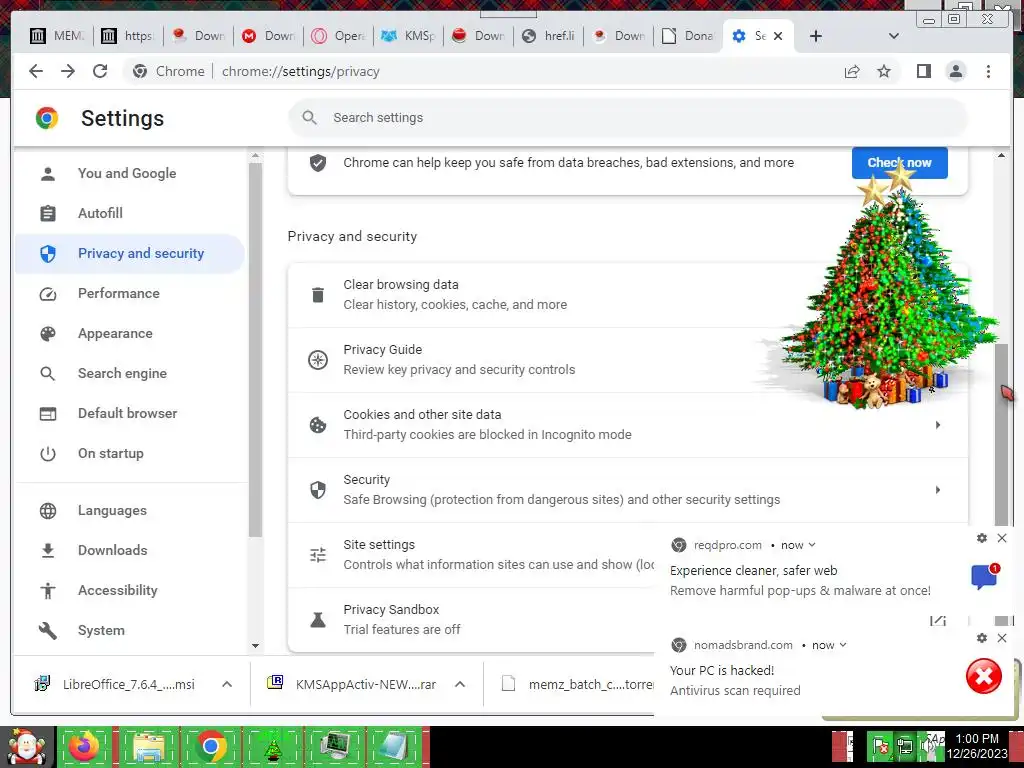Expand the tab search dropdown arrow
The image size is (1024, 768).
click(x=894, y=36)
